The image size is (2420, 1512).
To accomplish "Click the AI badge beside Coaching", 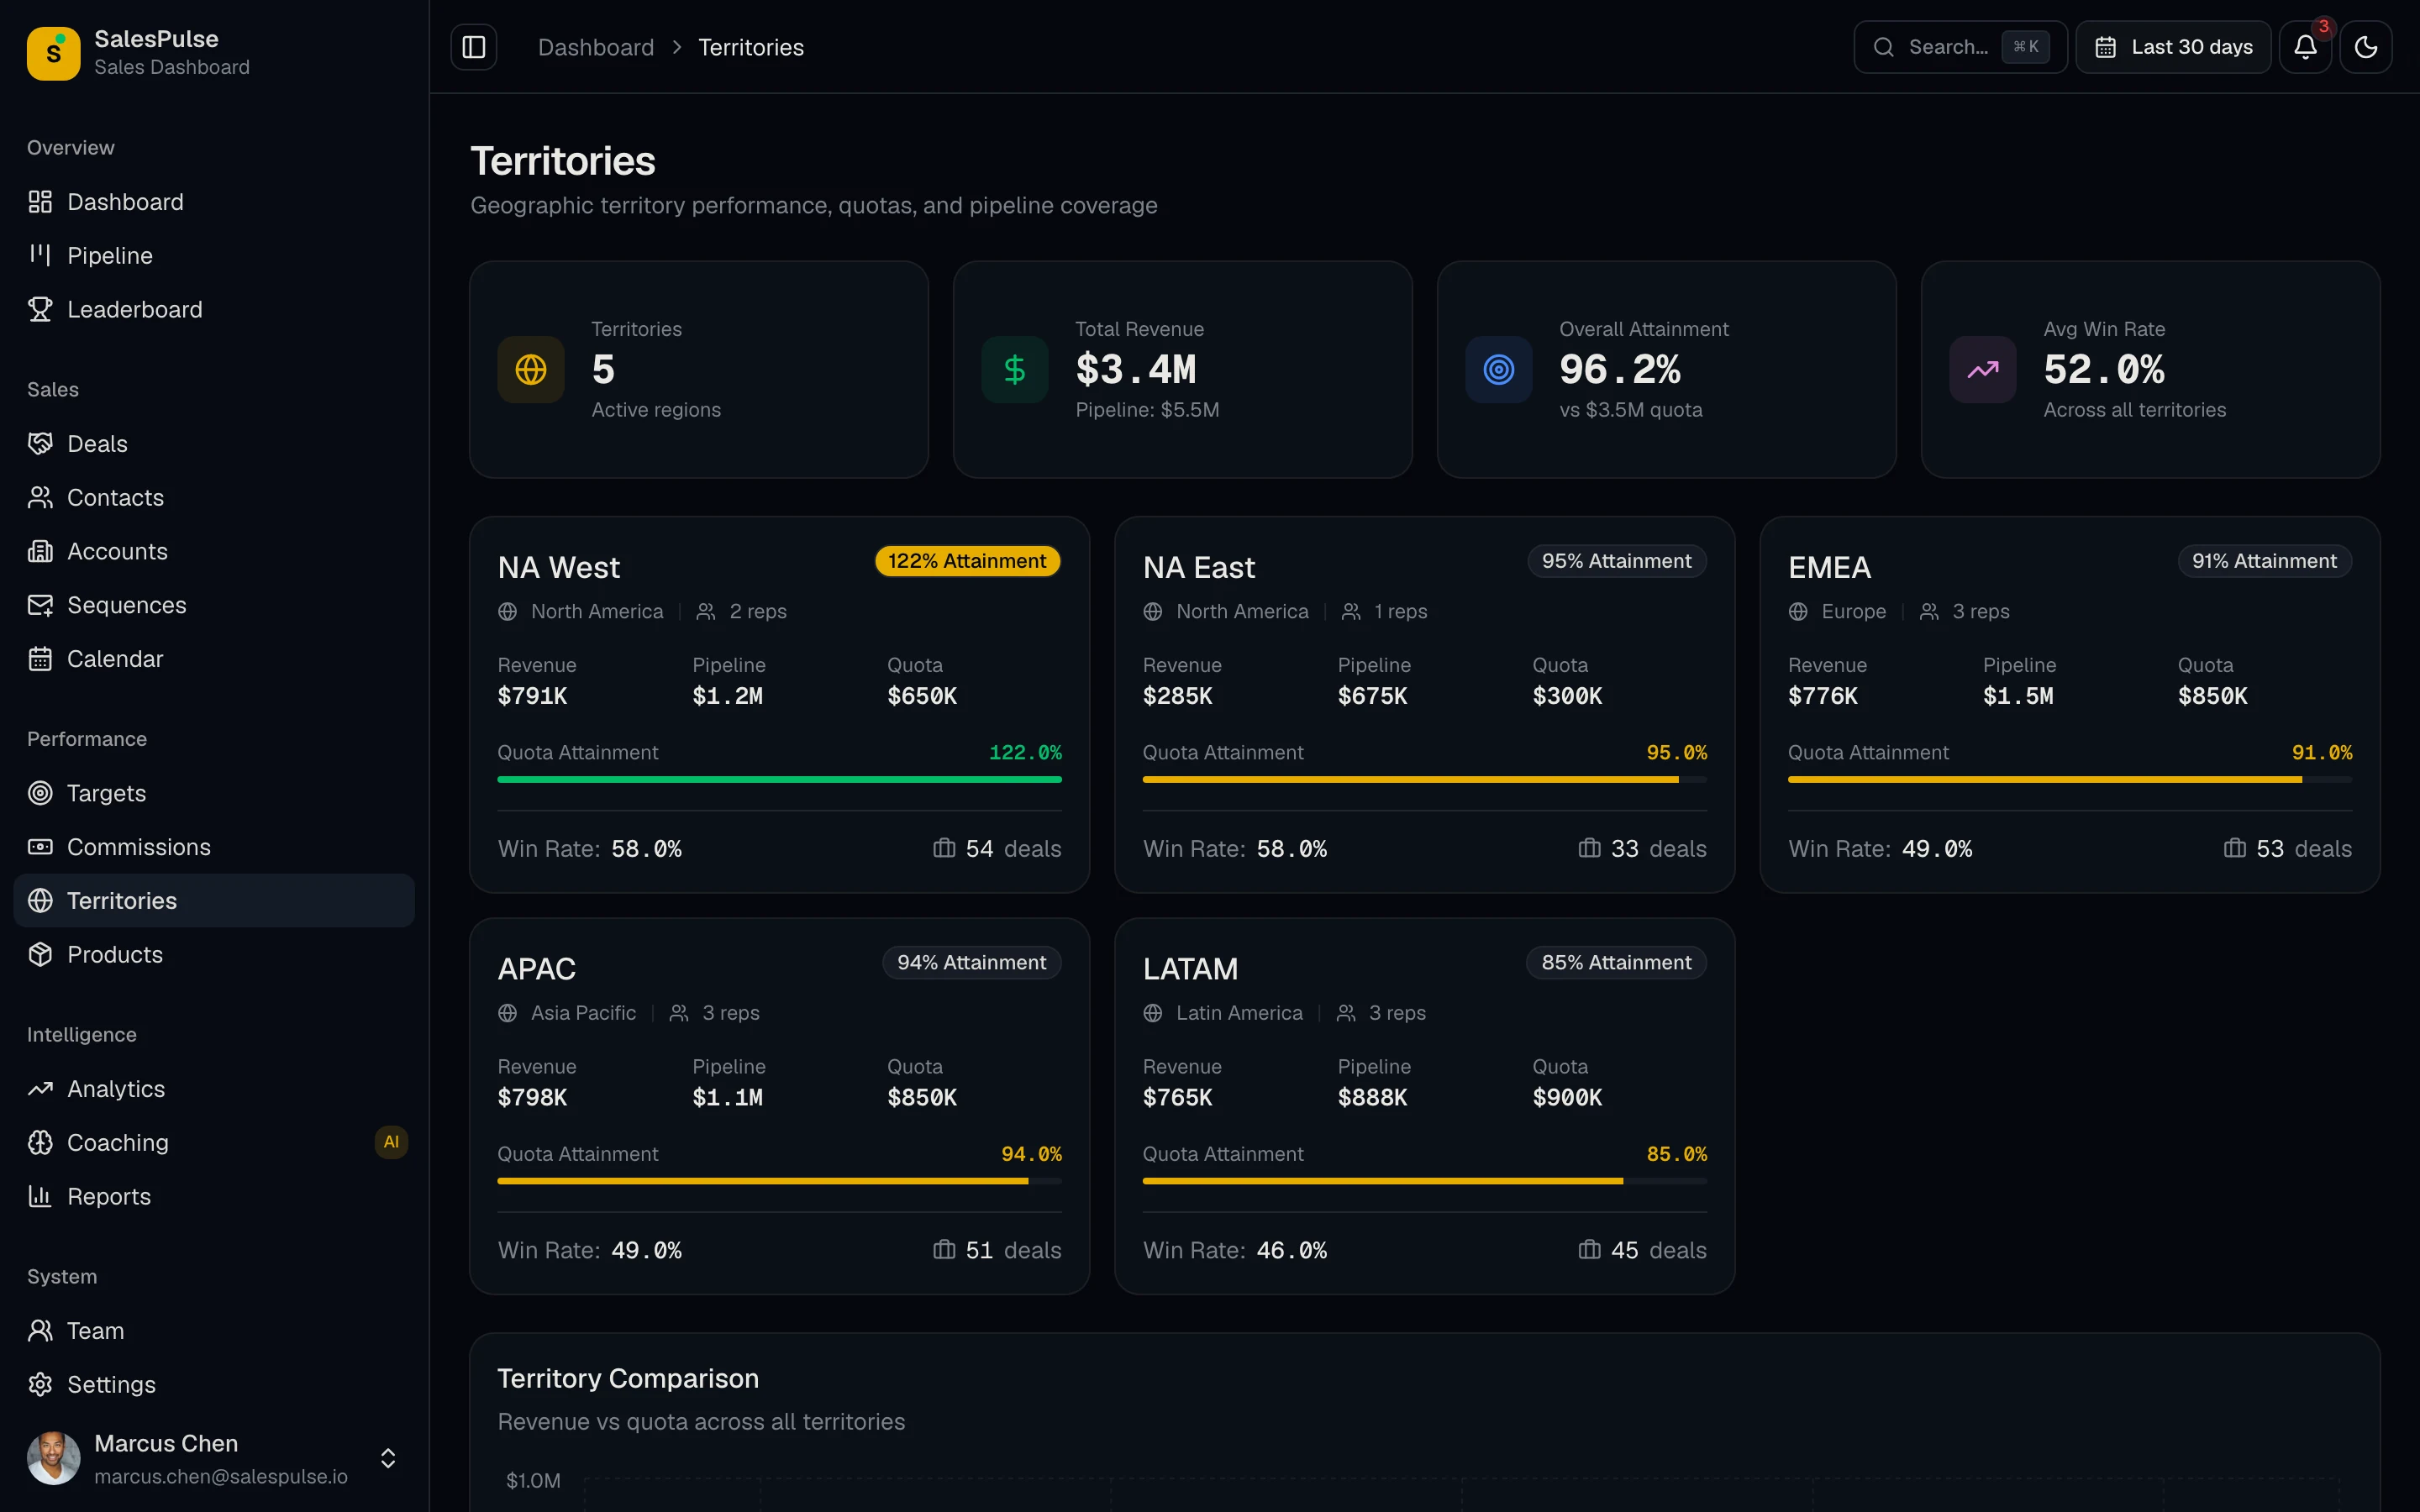I will (x=391, y=1142).
